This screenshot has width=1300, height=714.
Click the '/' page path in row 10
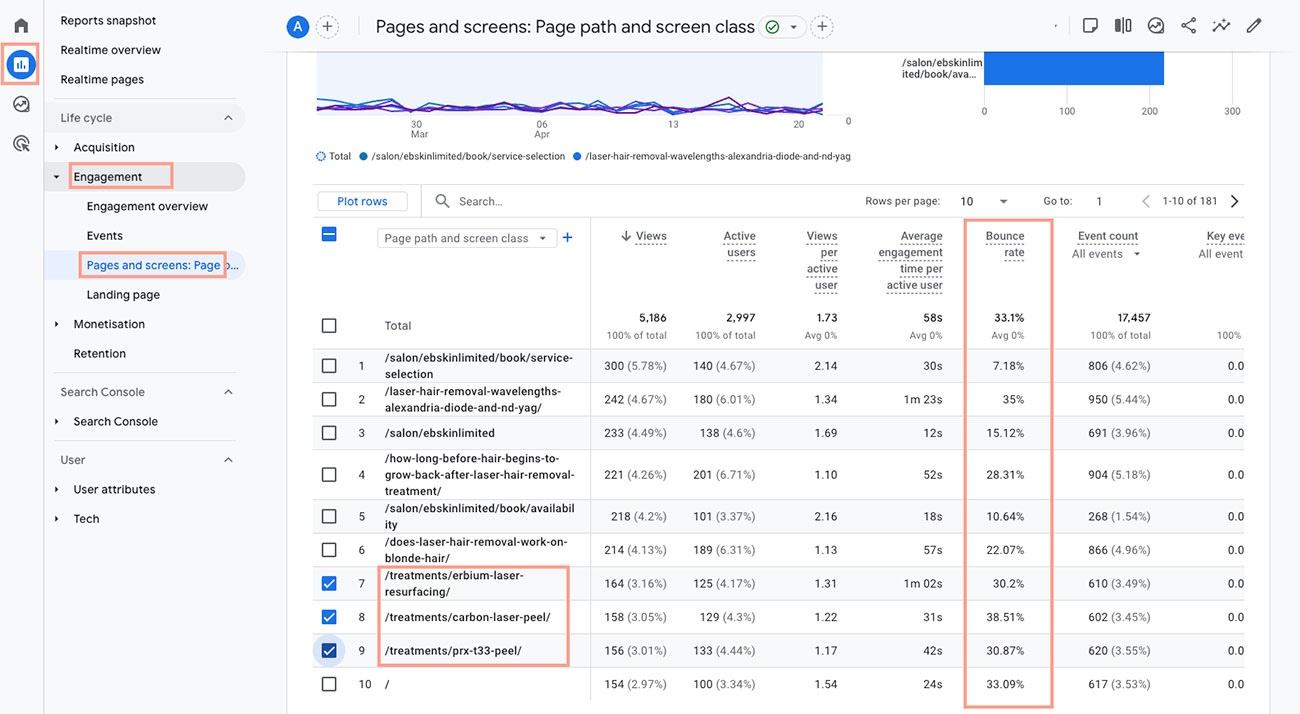387,684
